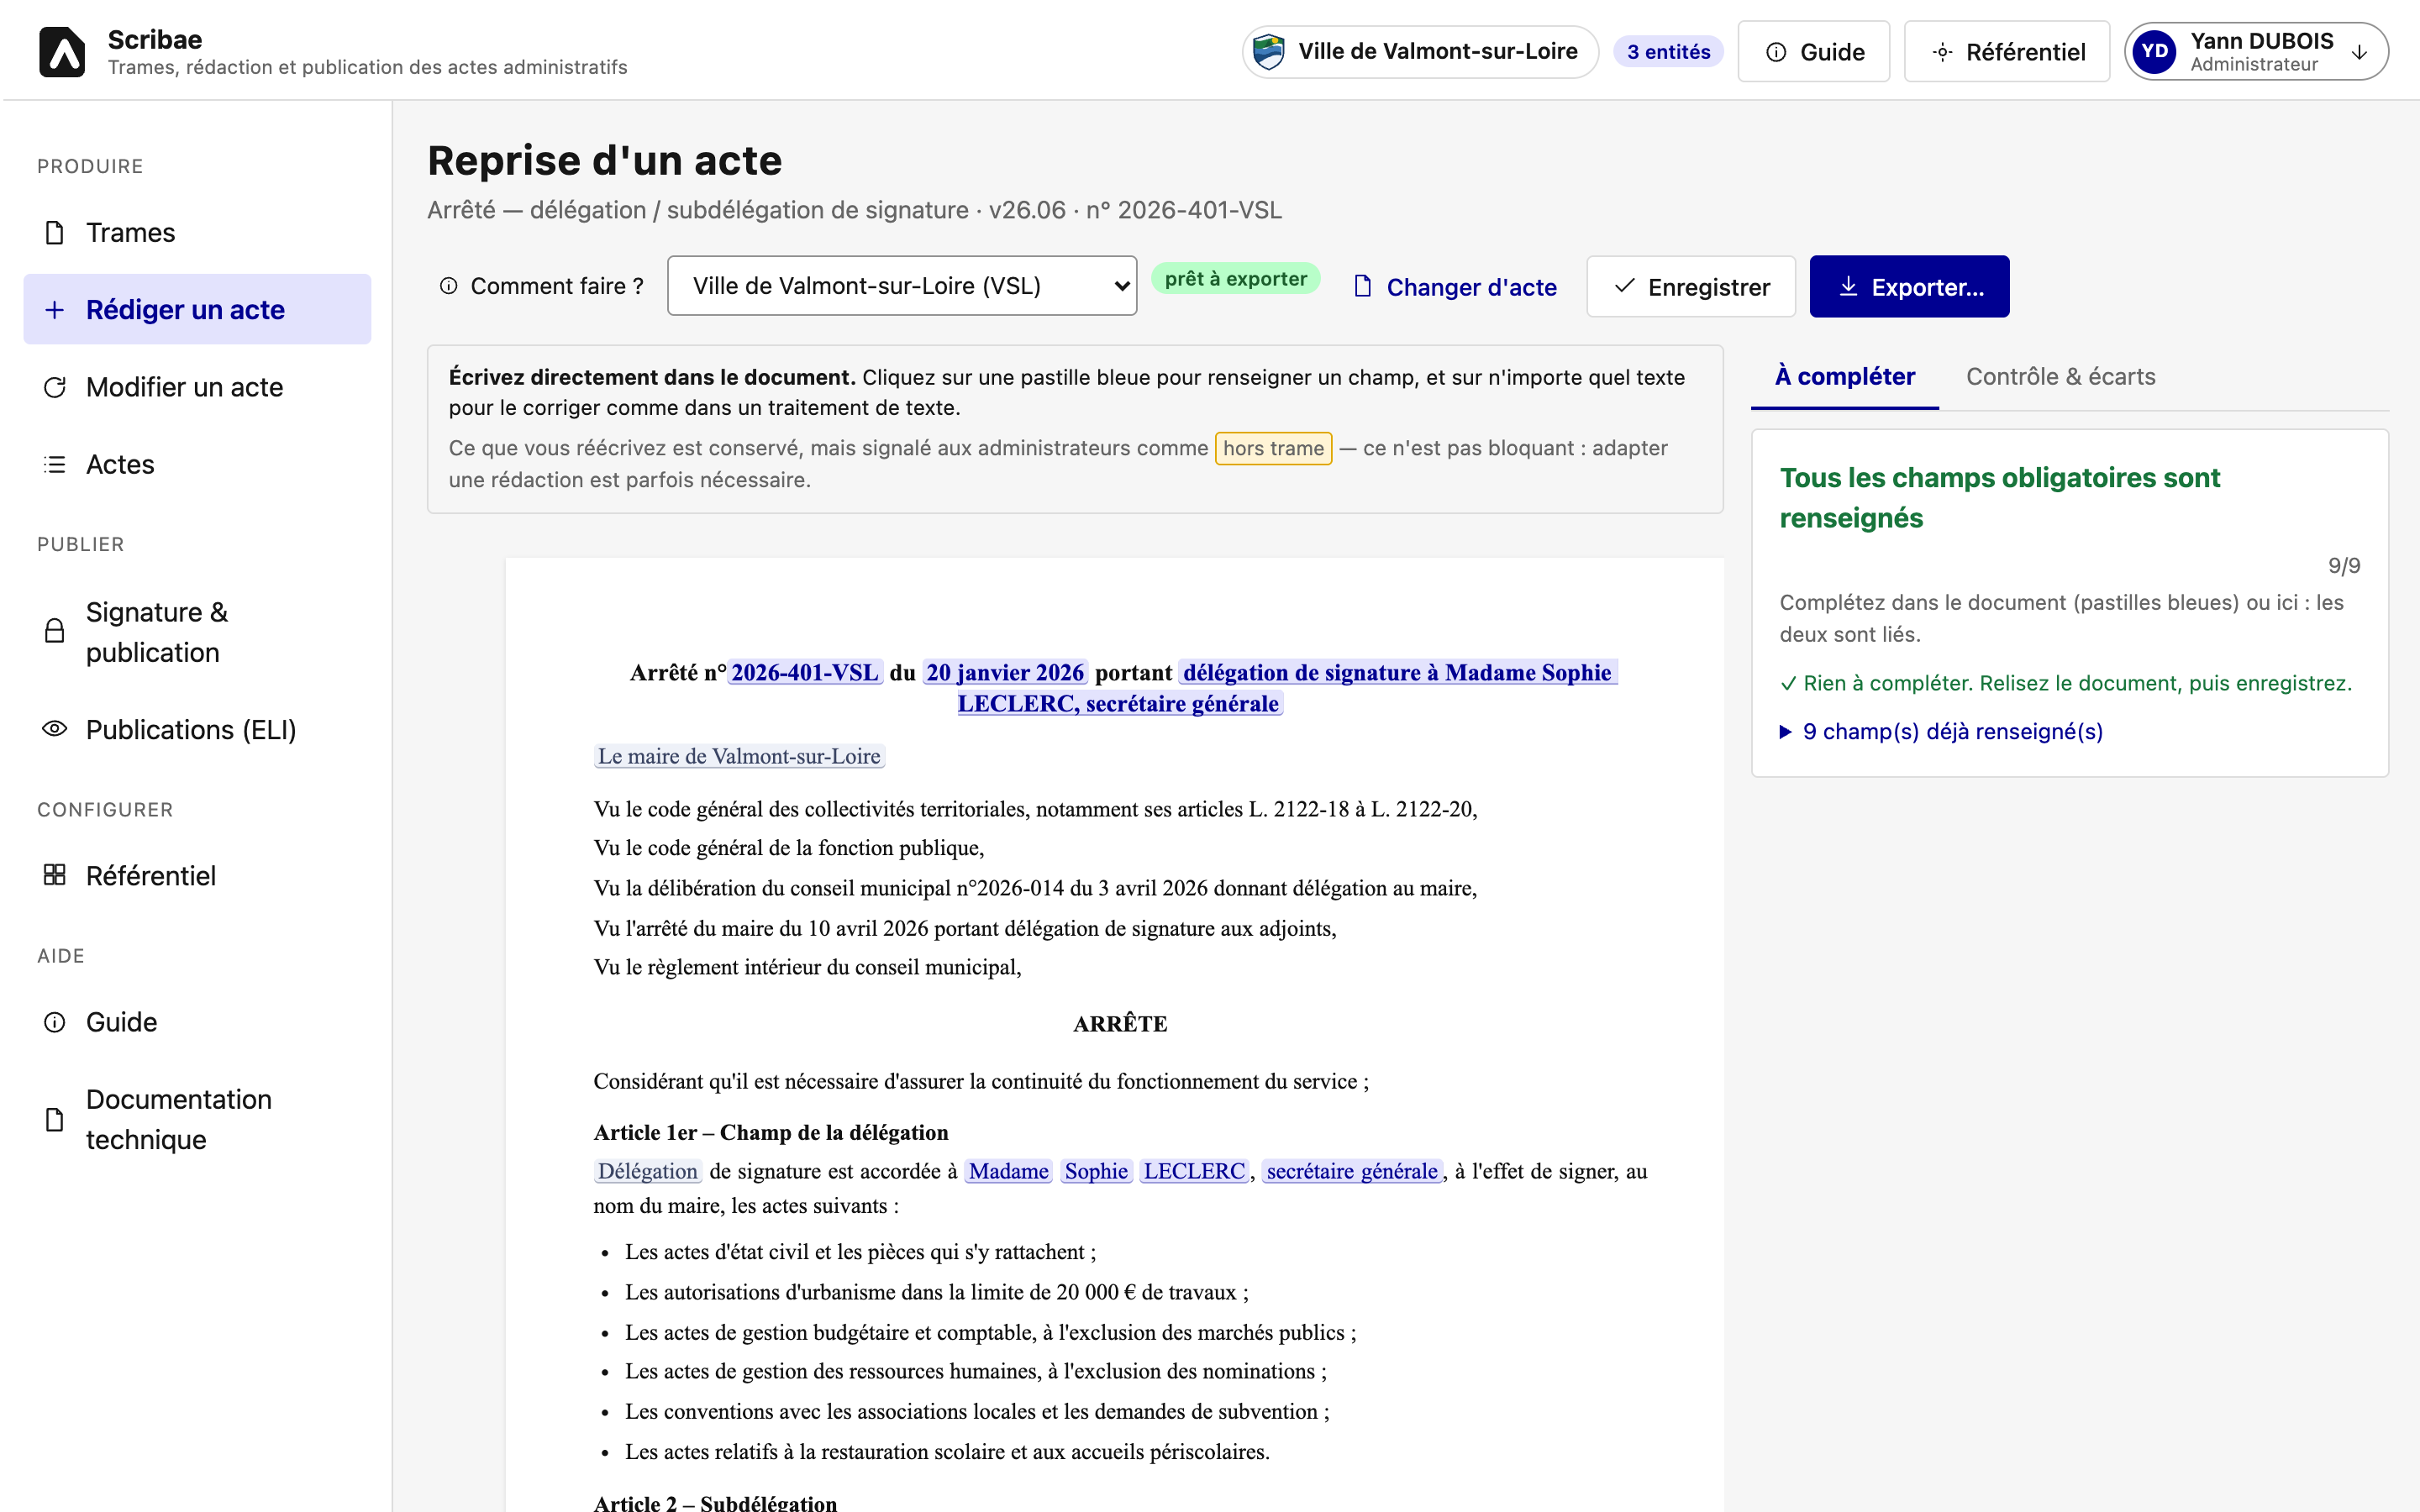Click the Scribae logo icon

(62, 52)
